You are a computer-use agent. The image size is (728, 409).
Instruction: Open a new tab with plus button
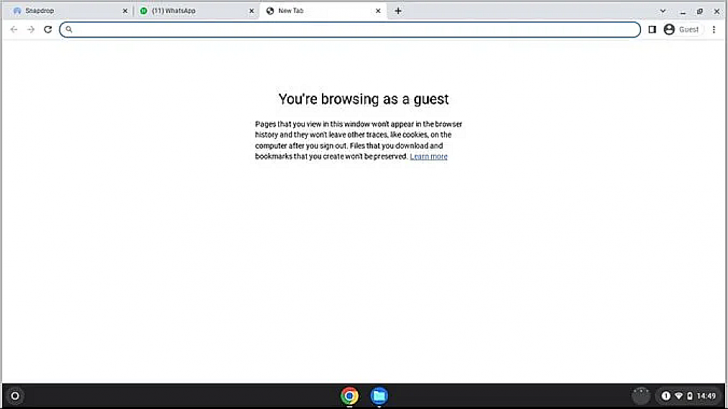click(398, 11)
